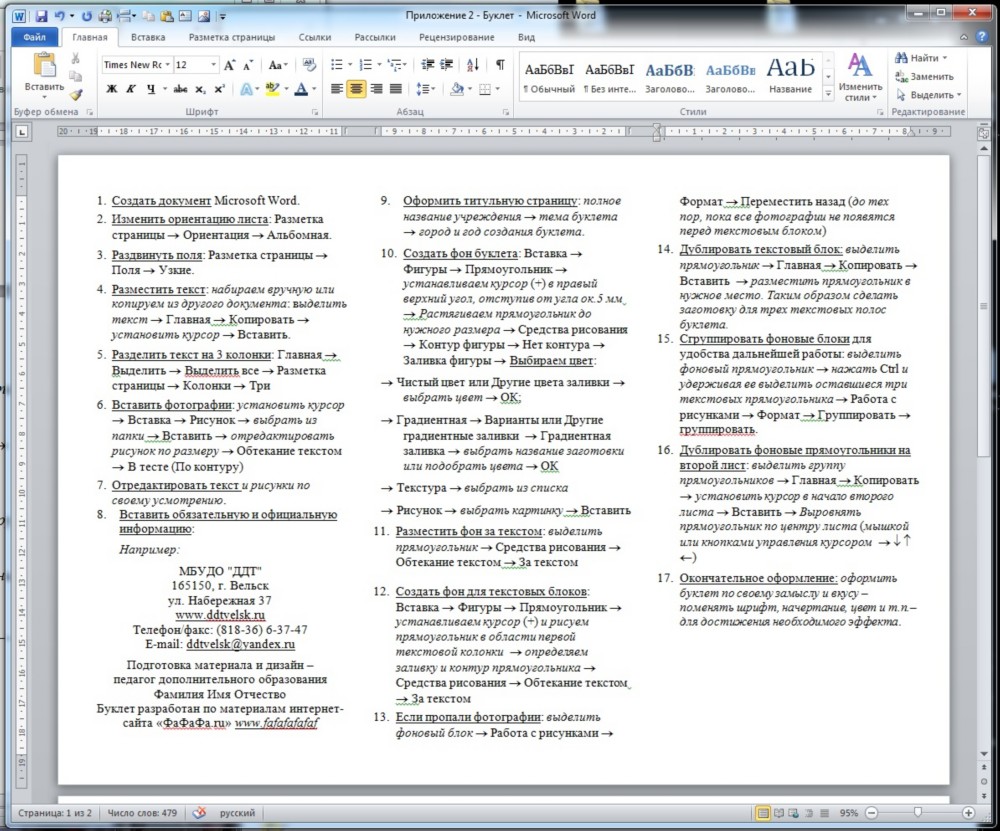Open the Times New Roman font name dropdown
Screen dimensions: 1000x831
[x=167, y=64]
